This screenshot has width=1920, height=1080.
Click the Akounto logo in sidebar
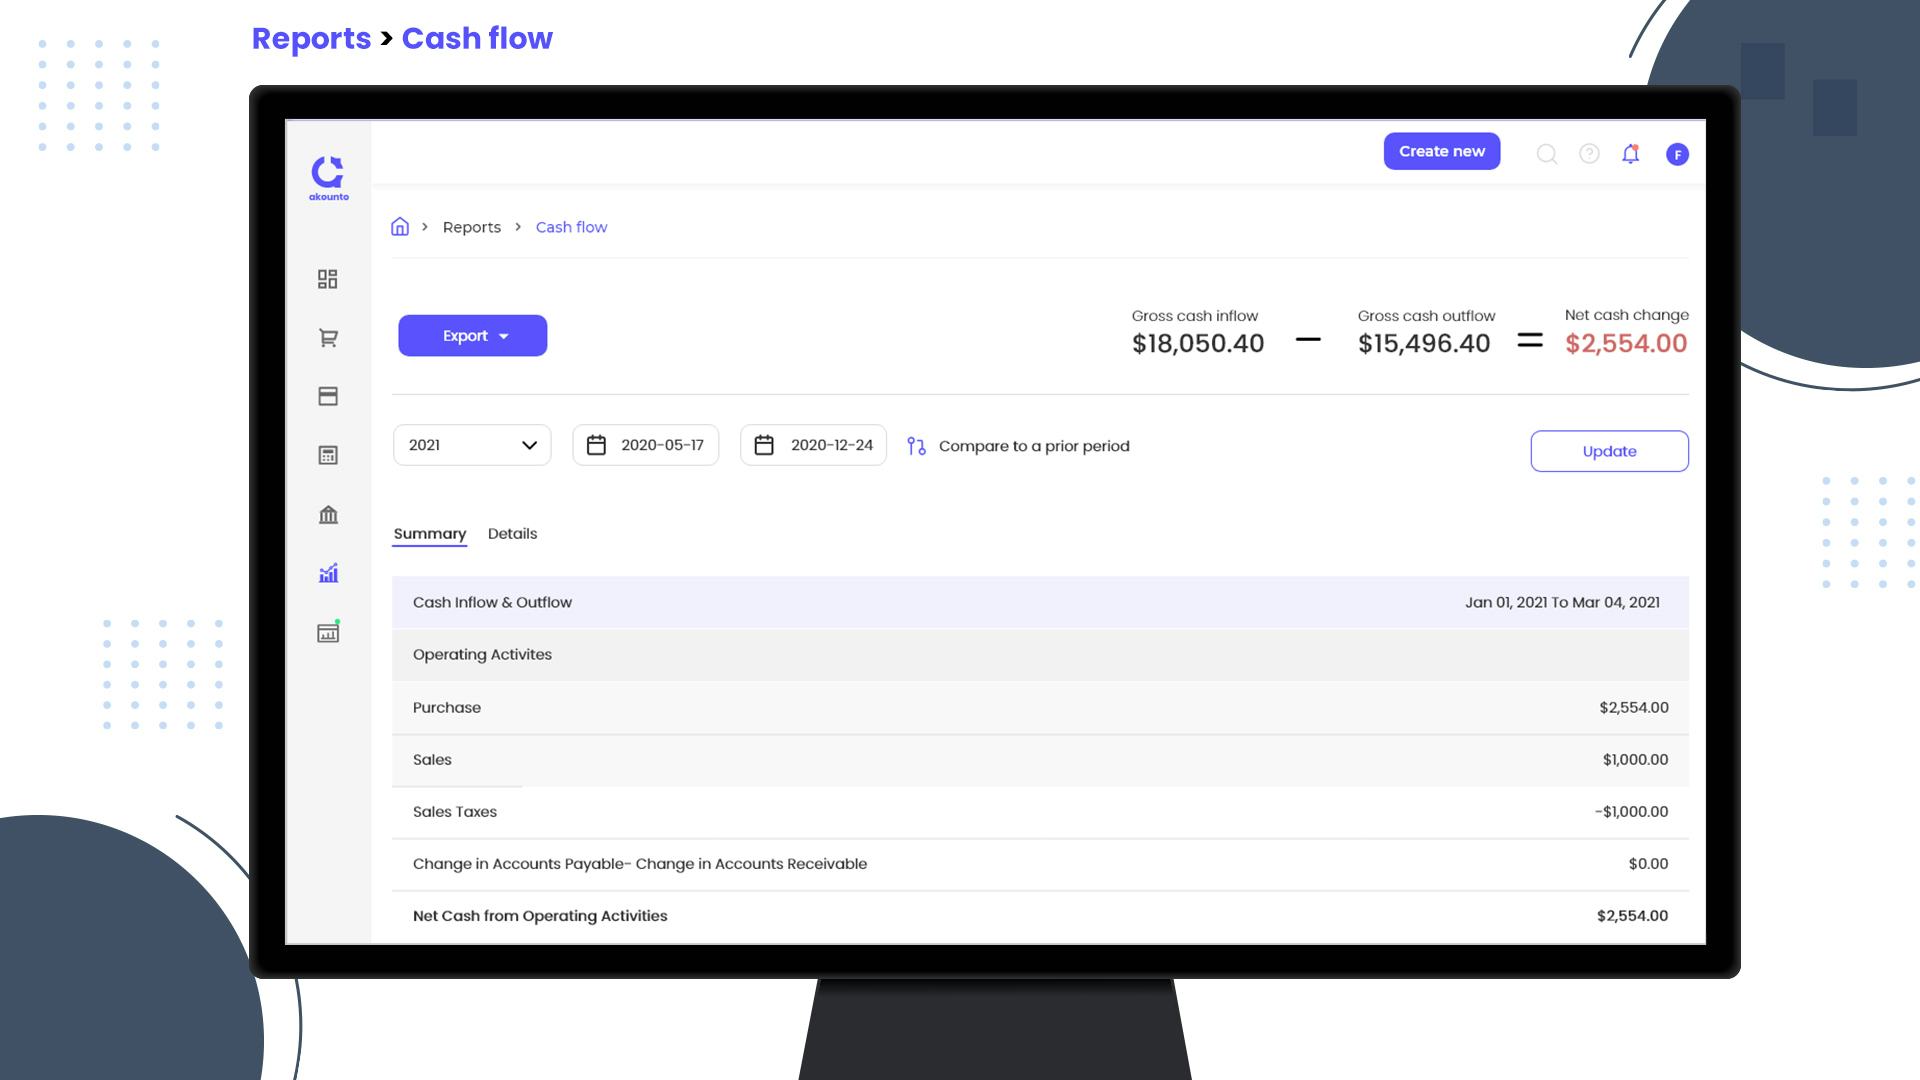pyautogui.click(x=328, y=176)
